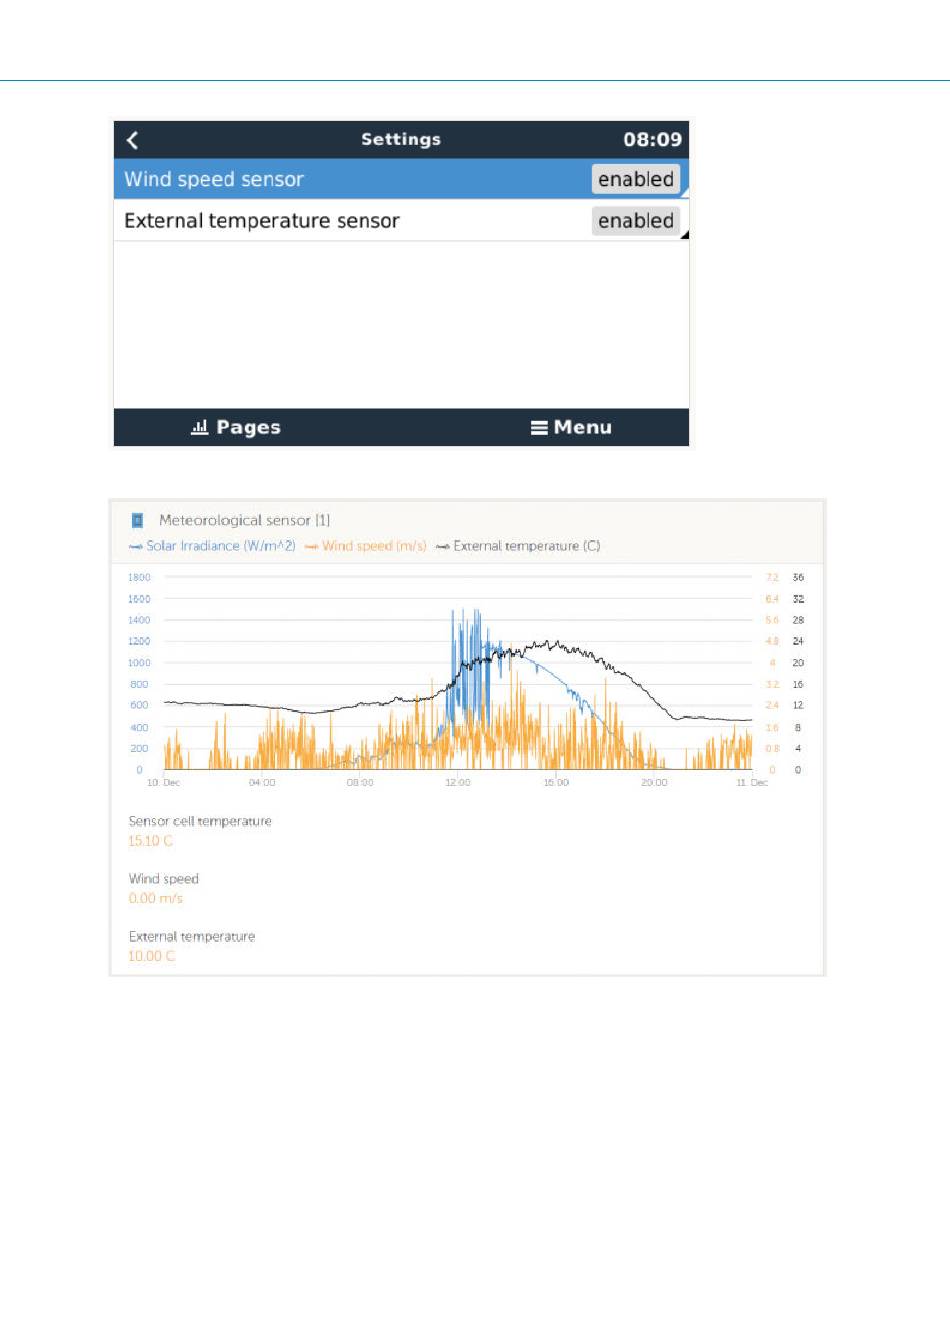
Task: Click the 11. Dec date on the axis
Action: click(x=752, y=783)
